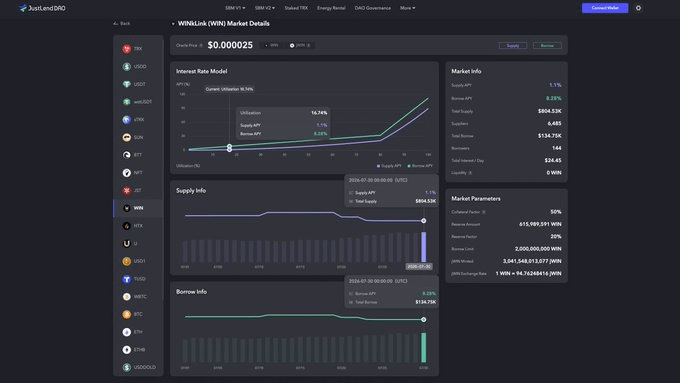Select the TUSD token icon
680x383 pixels.
click(x=127, y=279)
